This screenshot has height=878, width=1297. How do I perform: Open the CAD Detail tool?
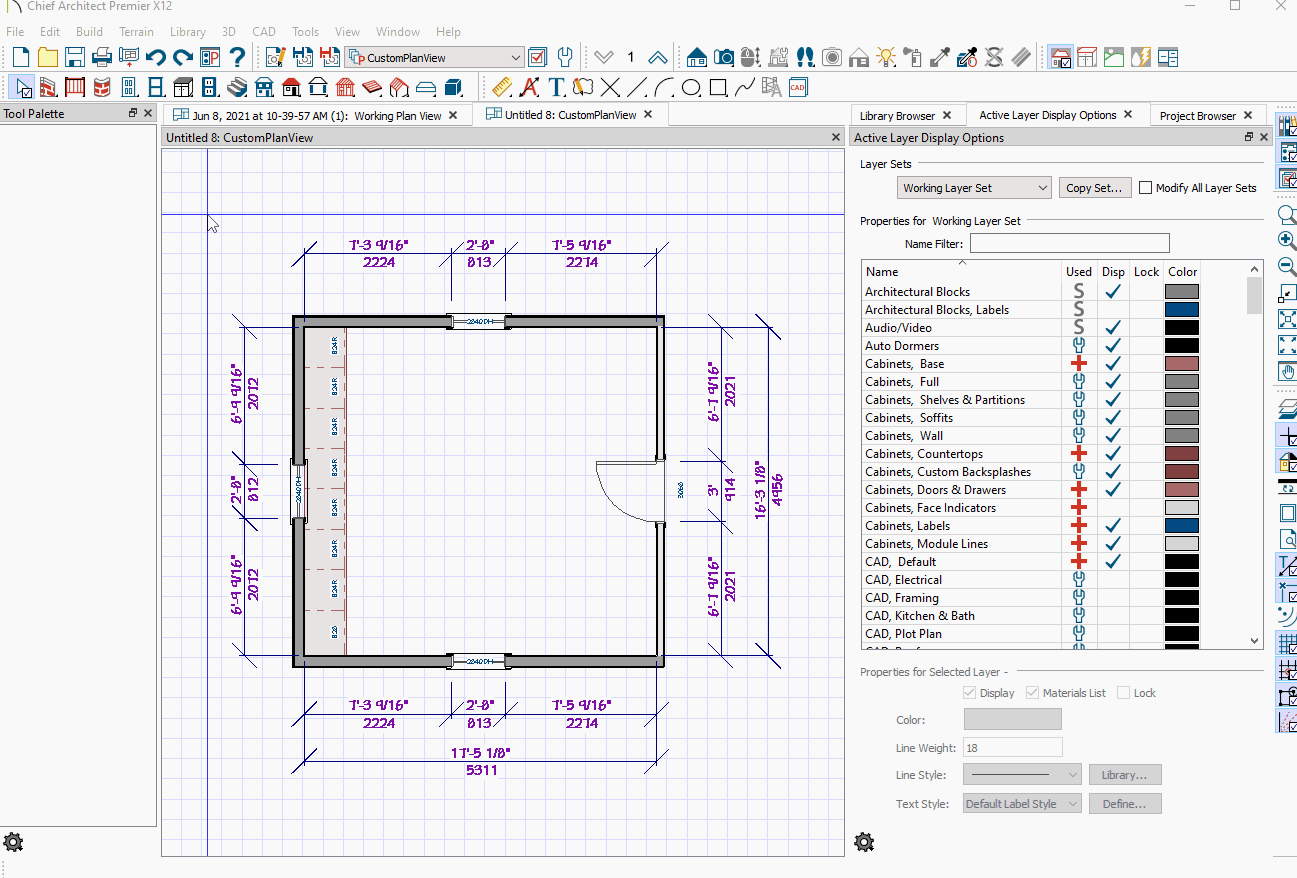pyautogui.click(x=798, y=87)
